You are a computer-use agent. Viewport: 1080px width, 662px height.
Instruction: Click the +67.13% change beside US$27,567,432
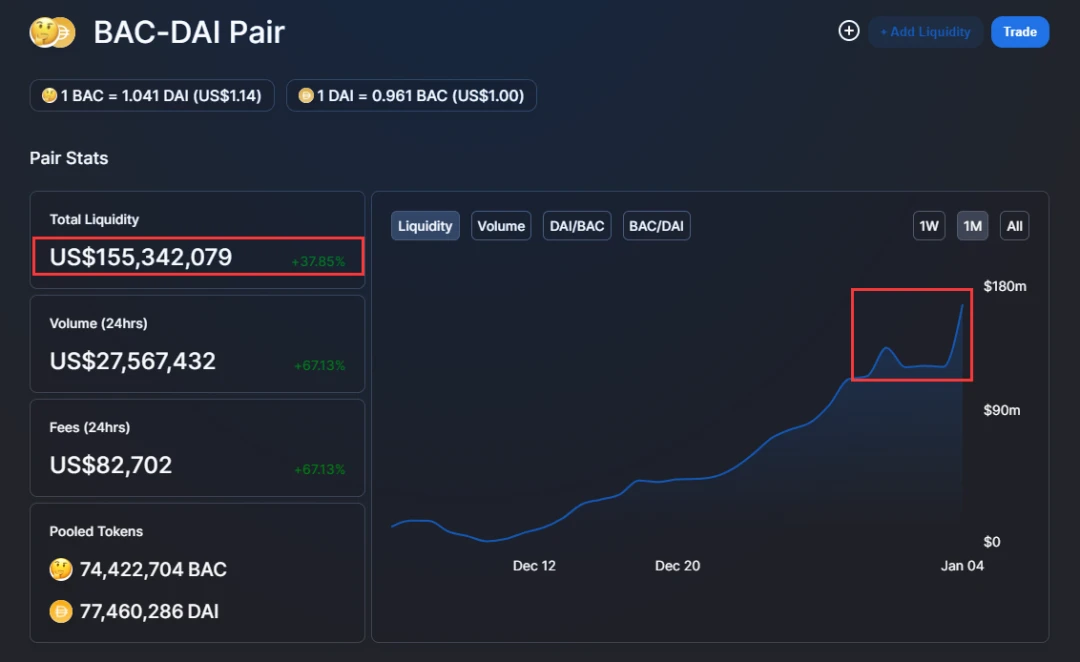(x=320, y=366)
